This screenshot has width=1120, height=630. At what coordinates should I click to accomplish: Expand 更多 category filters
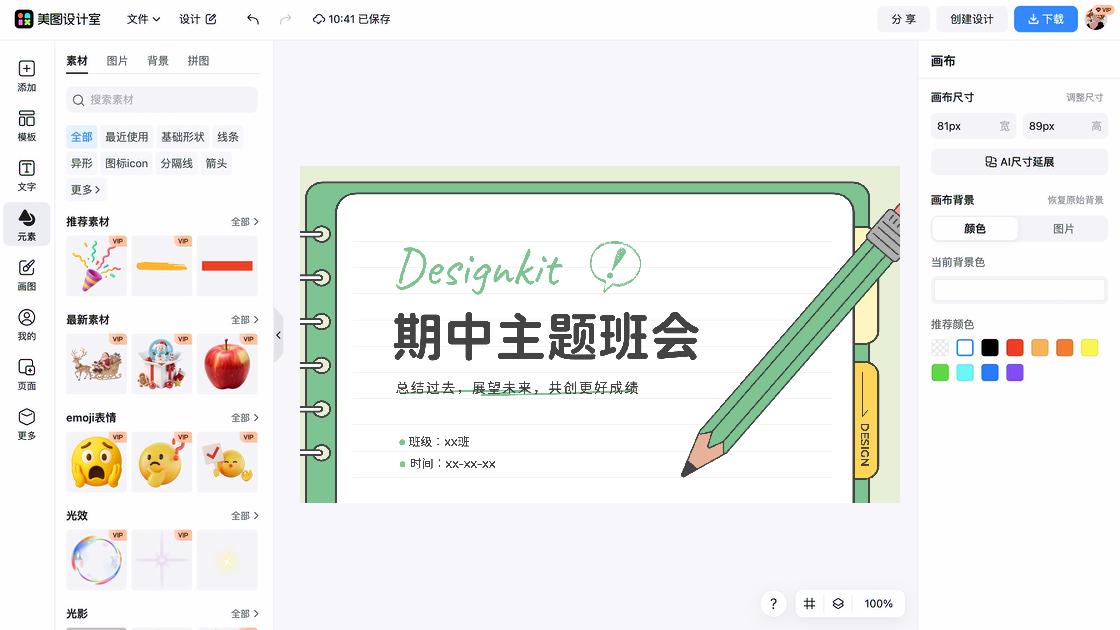tap(85, 189)
